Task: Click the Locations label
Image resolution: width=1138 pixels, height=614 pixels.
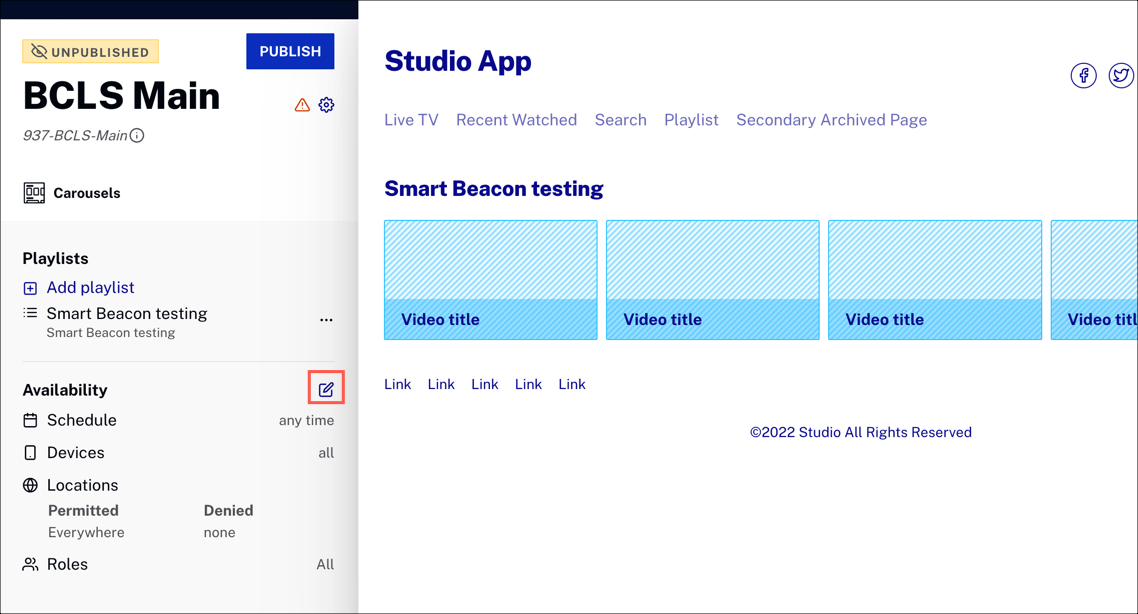Action: (x=83, y=486)
